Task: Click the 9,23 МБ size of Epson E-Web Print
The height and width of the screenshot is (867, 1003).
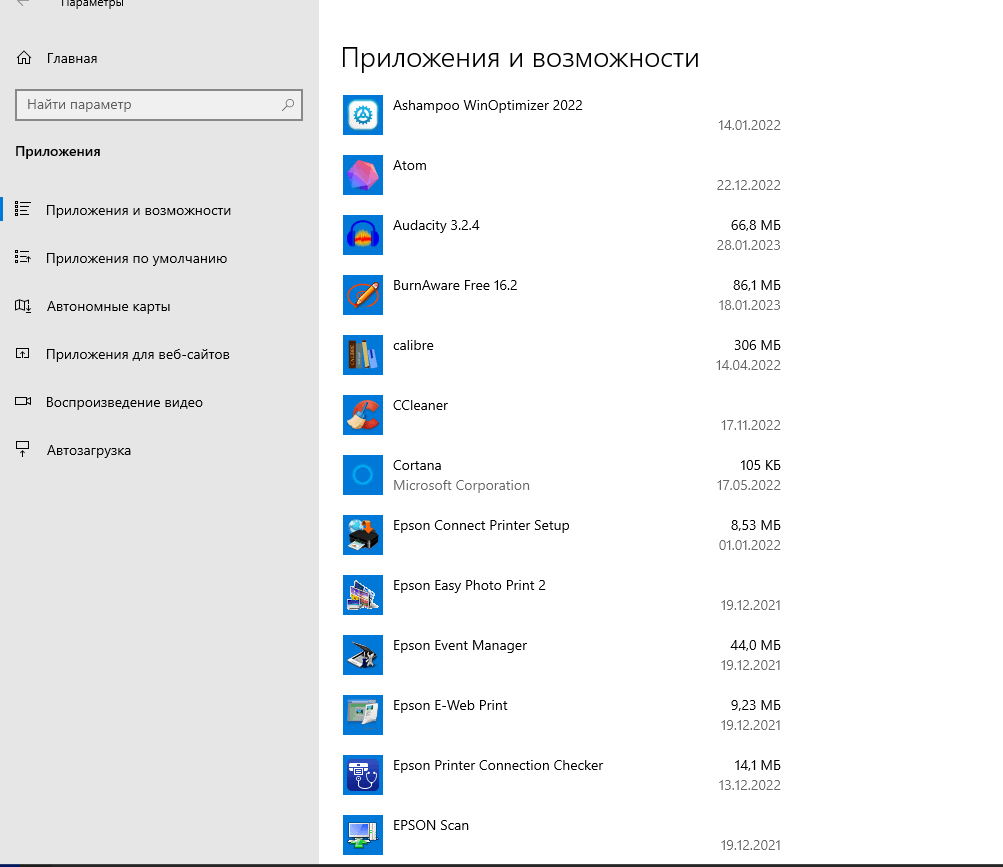Action: [x=755, y=705]
